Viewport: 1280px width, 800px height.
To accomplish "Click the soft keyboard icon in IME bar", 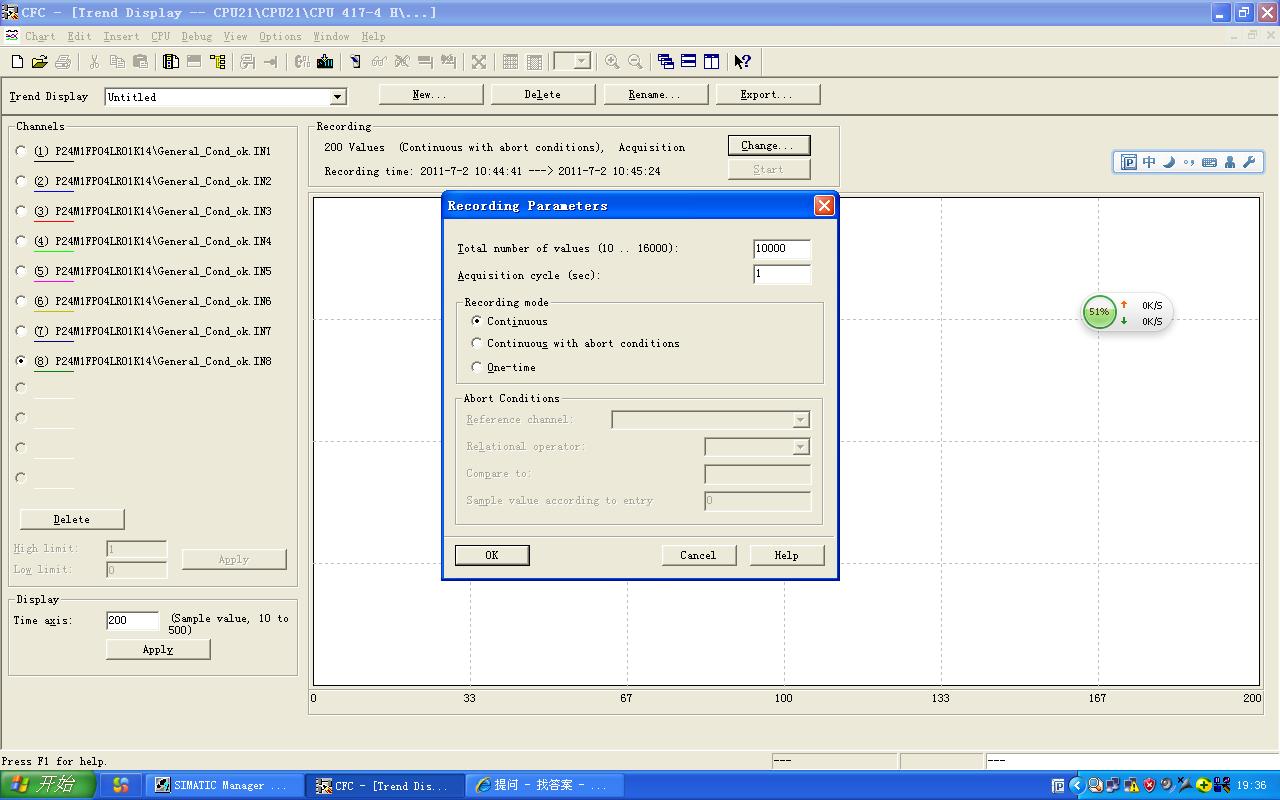I will click(x=1209, y=162).
